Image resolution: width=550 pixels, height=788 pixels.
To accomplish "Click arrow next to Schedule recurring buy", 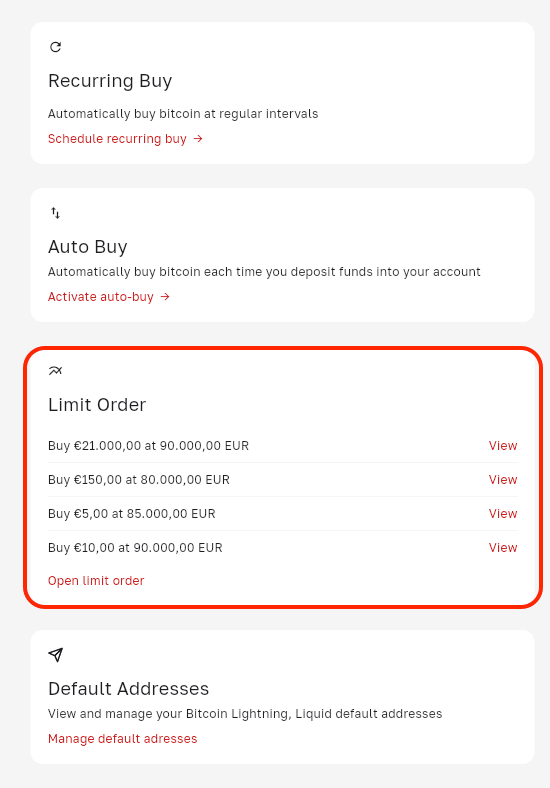I will pos(198,138).
